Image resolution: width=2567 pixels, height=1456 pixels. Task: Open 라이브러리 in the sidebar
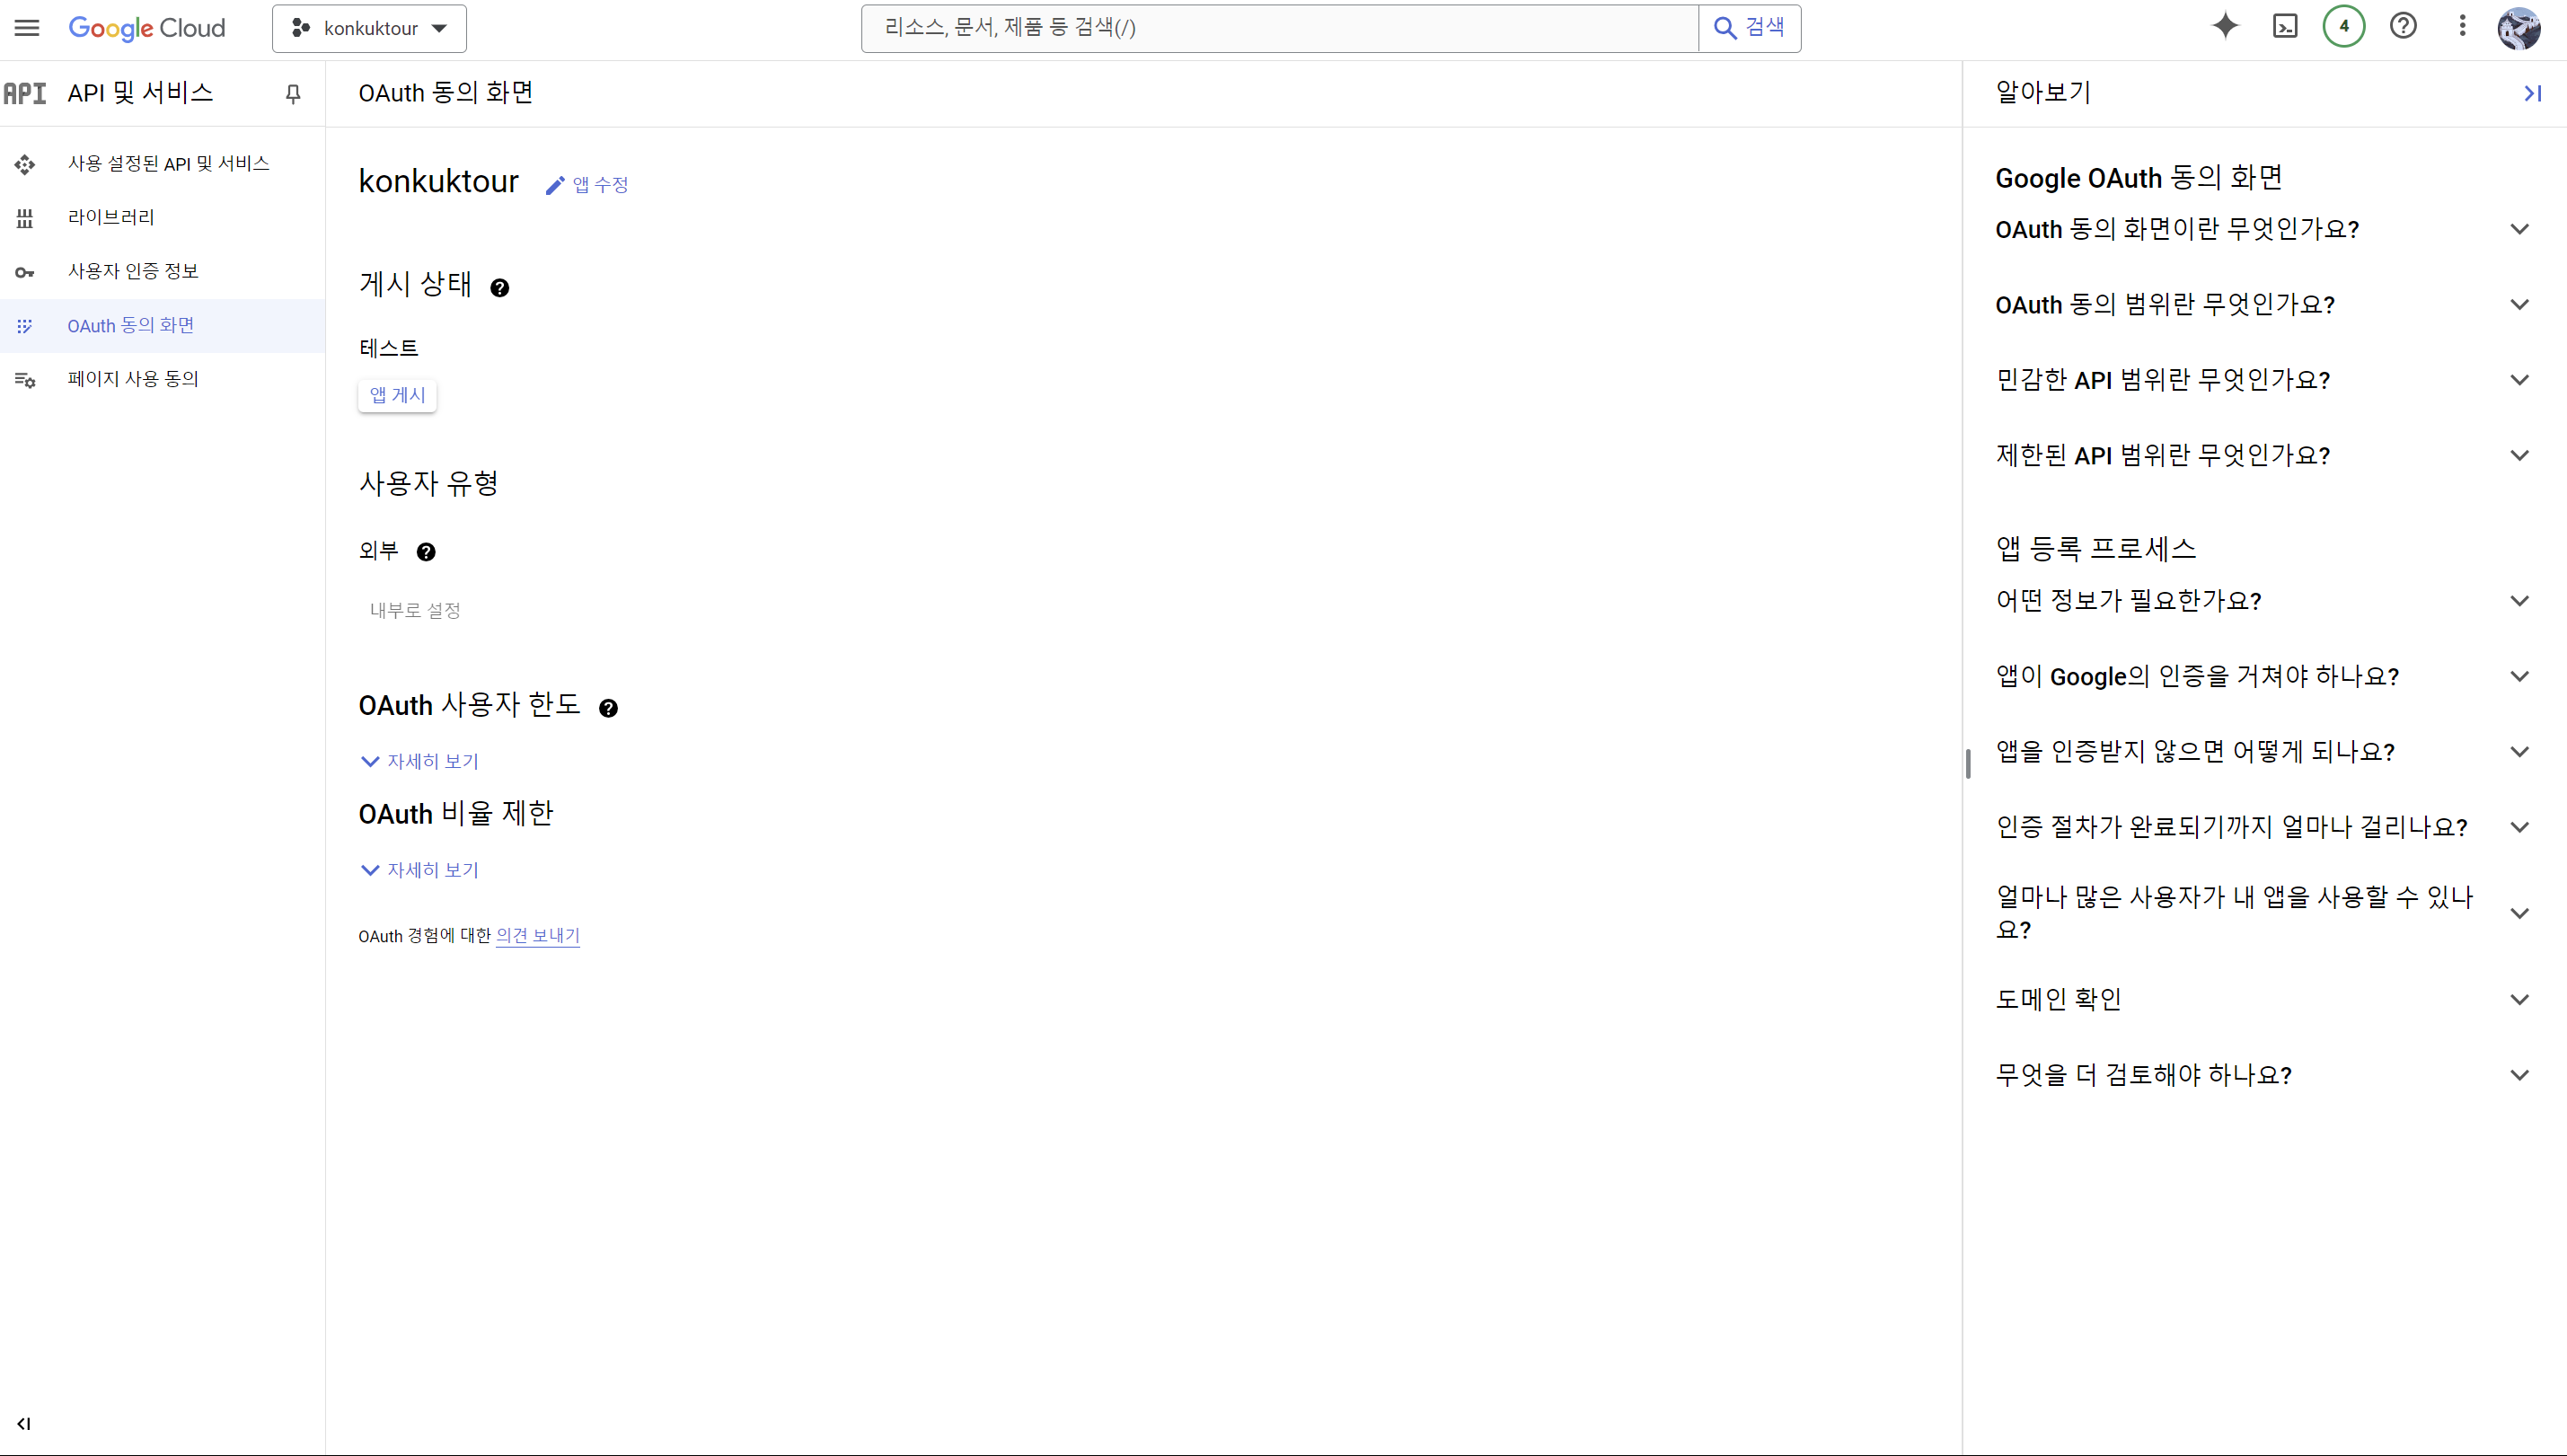tap(111, 217)
